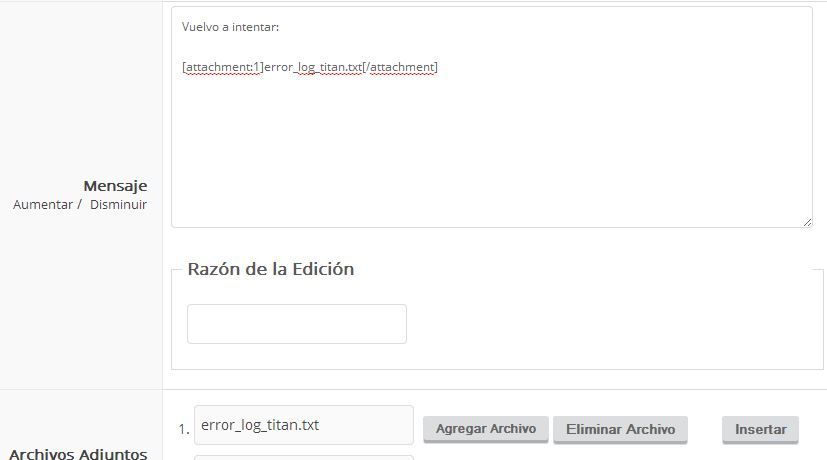The height and width of the screenshot is (460, 827).
Task: Click the empty area of the message textarea
Action: (491, 153)
